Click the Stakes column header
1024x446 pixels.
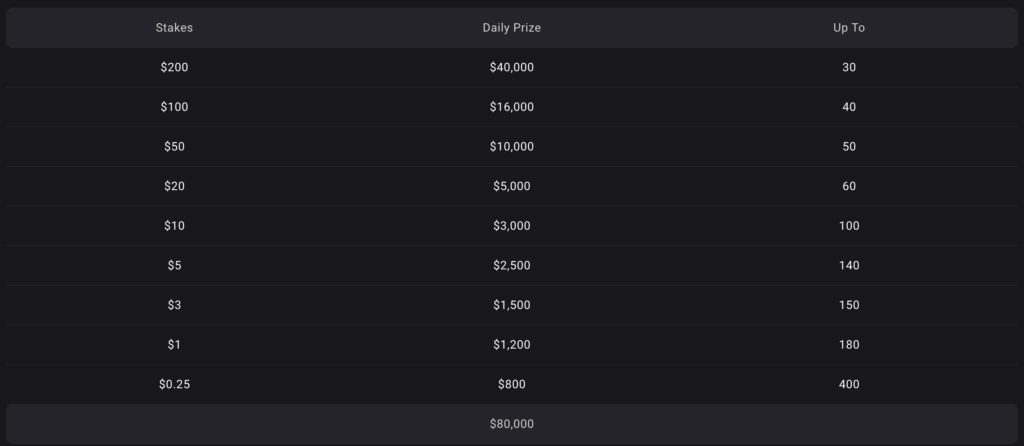pyautogui.click(x=174, y=28)
